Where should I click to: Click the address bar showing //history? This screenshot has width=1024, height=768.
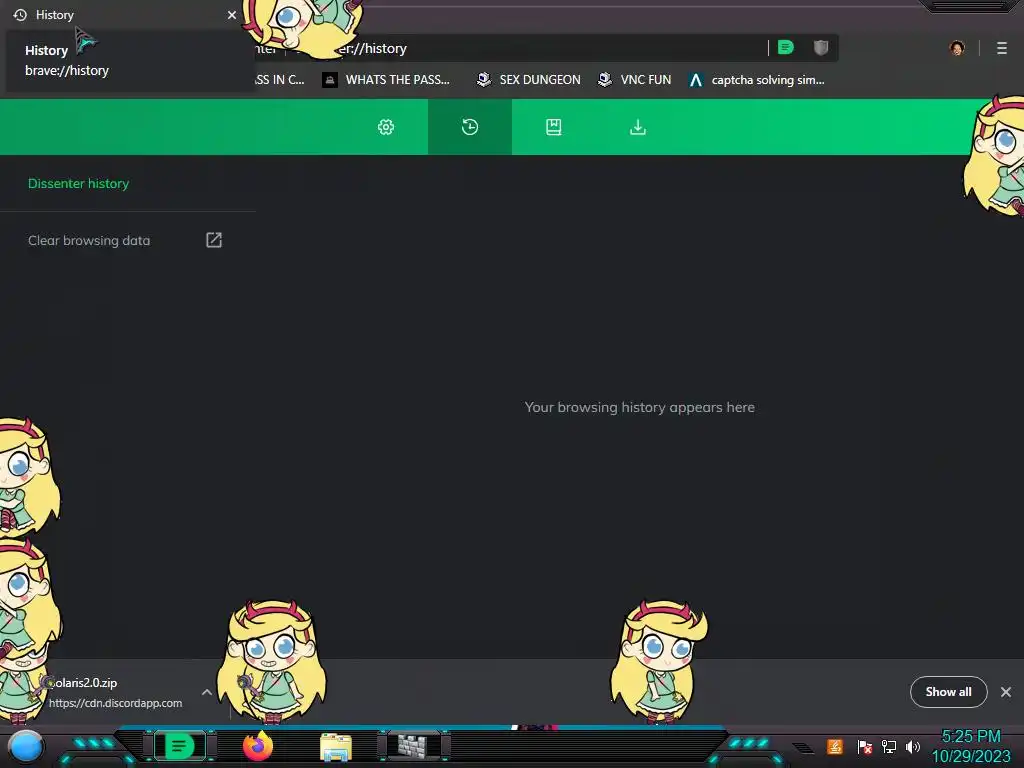[x=509, y=48]
